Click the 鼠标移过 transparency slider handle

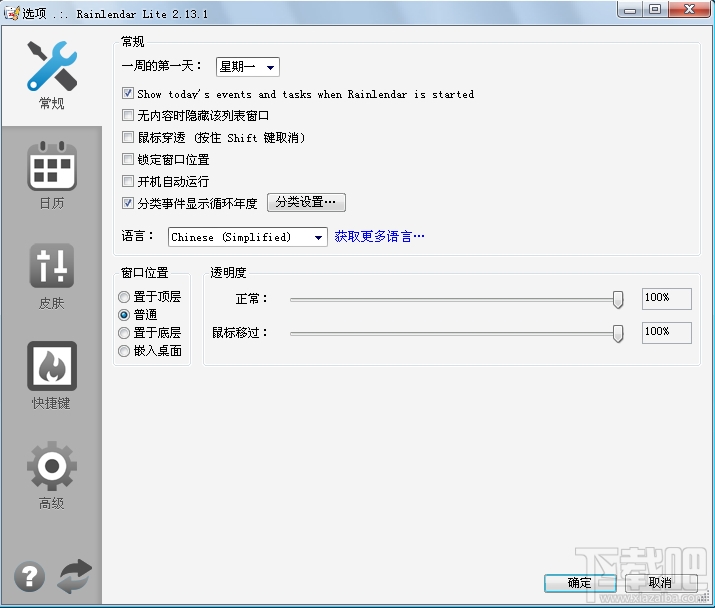[x=618, y=333]
